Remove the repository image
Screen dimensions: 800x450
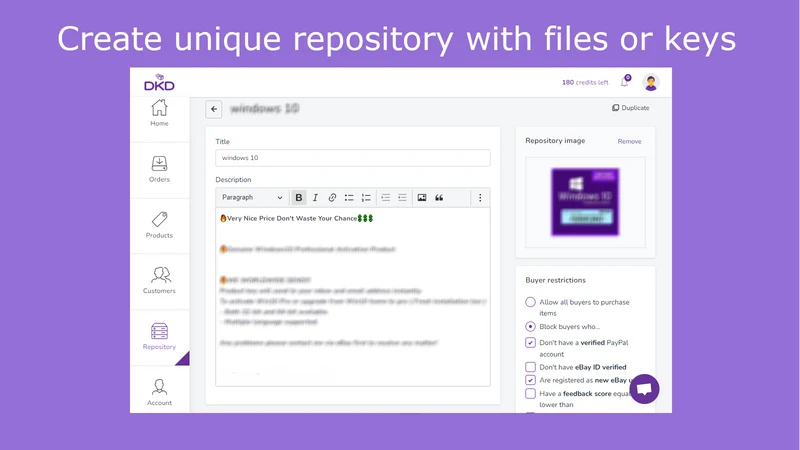(629, 141)
